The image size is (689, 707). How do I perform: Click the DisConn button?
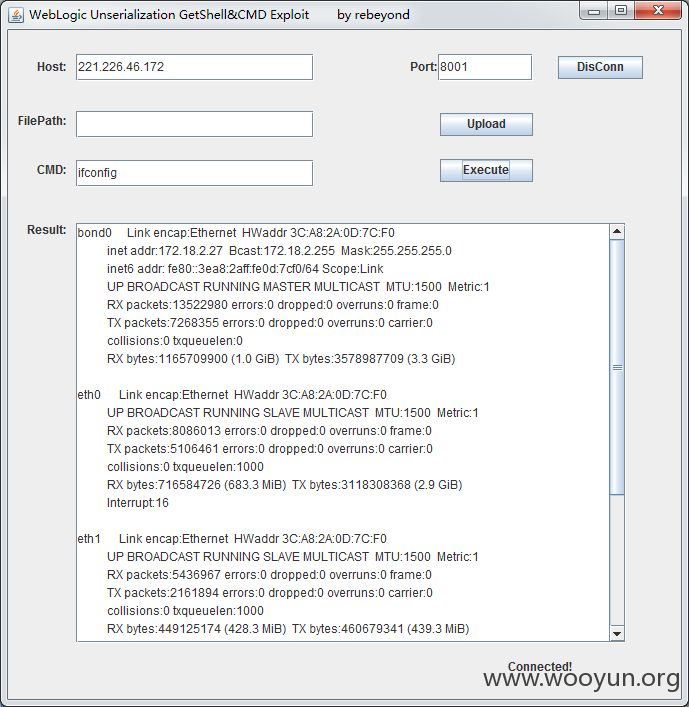click(600, 67)
